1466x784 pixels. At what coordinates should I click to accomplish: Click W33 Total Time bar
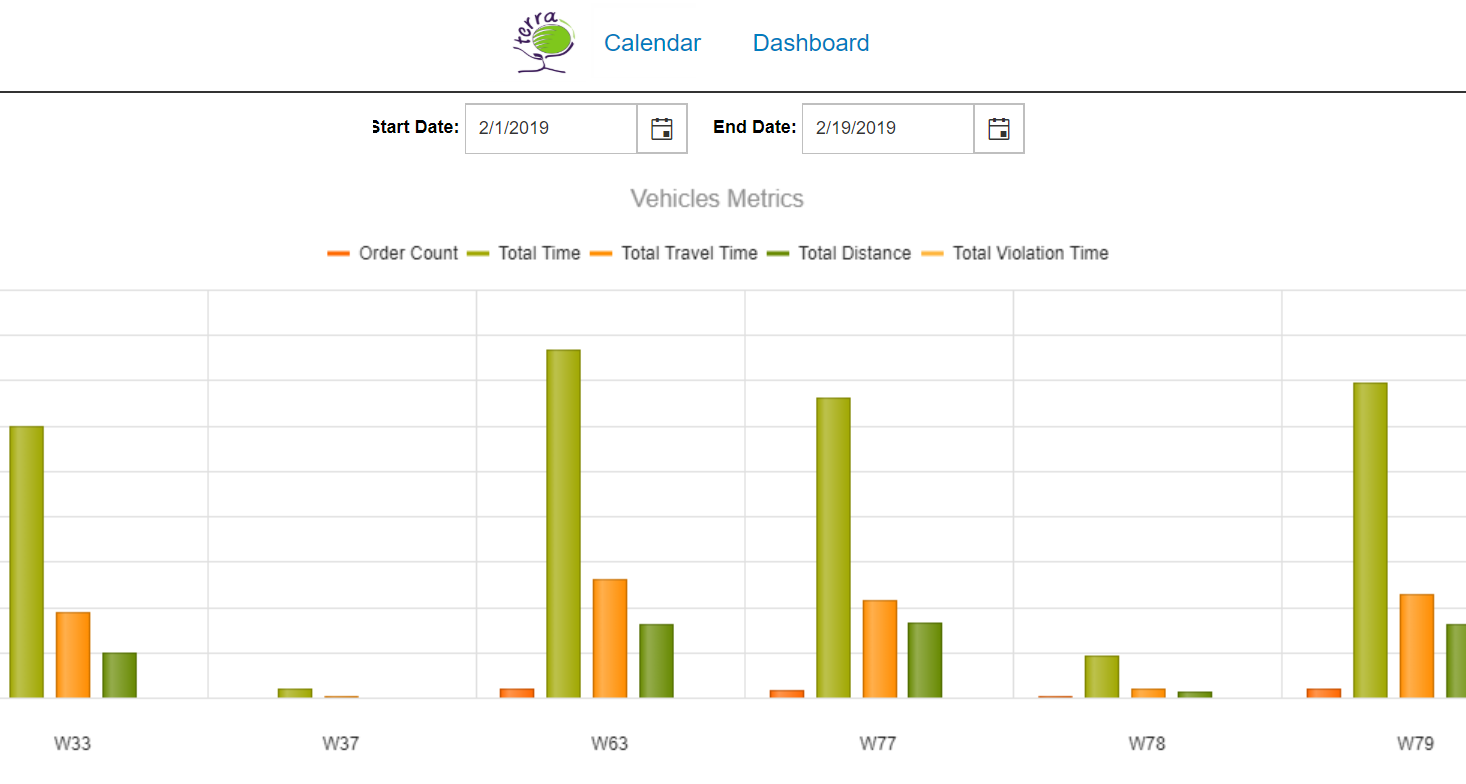[x=27, y=562]
